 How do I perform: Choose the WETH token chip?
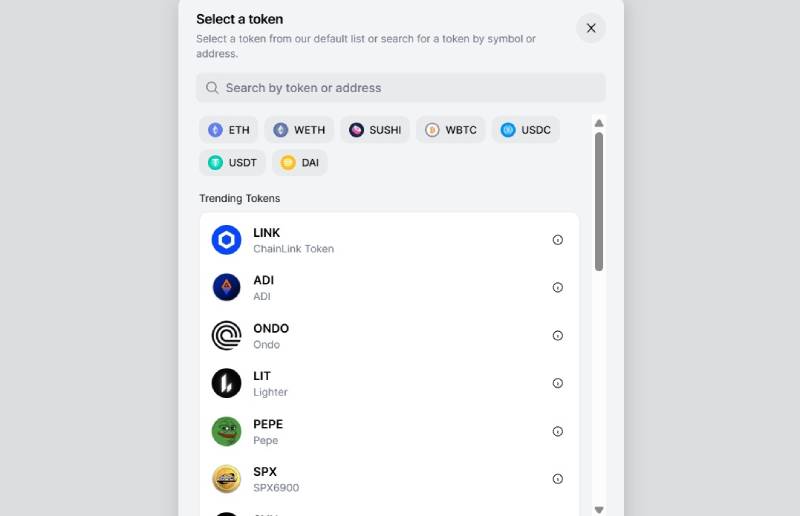299,130
